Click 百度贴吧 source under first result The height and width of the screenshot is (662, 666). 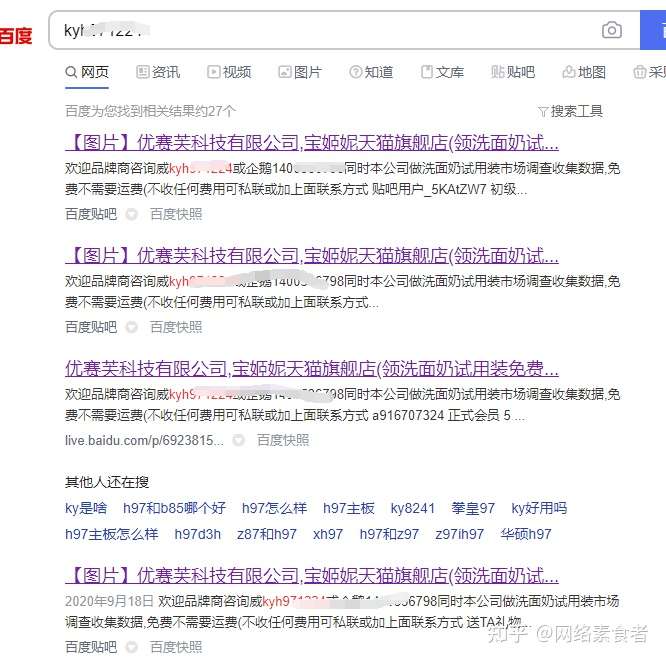coord(91,214)
